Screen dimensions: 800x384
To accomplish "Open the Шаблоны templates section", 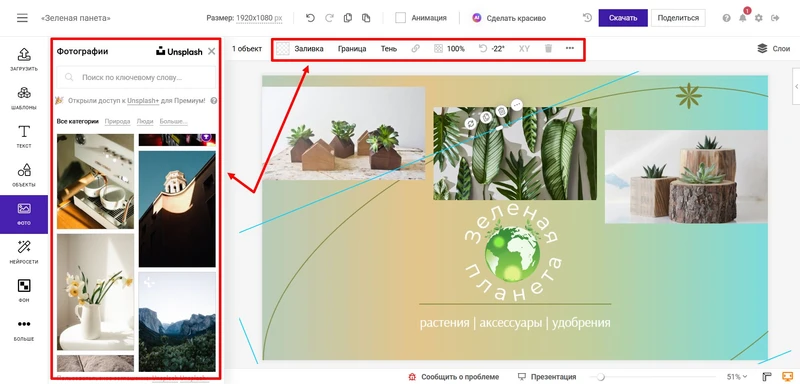I will tap(24, 98).
